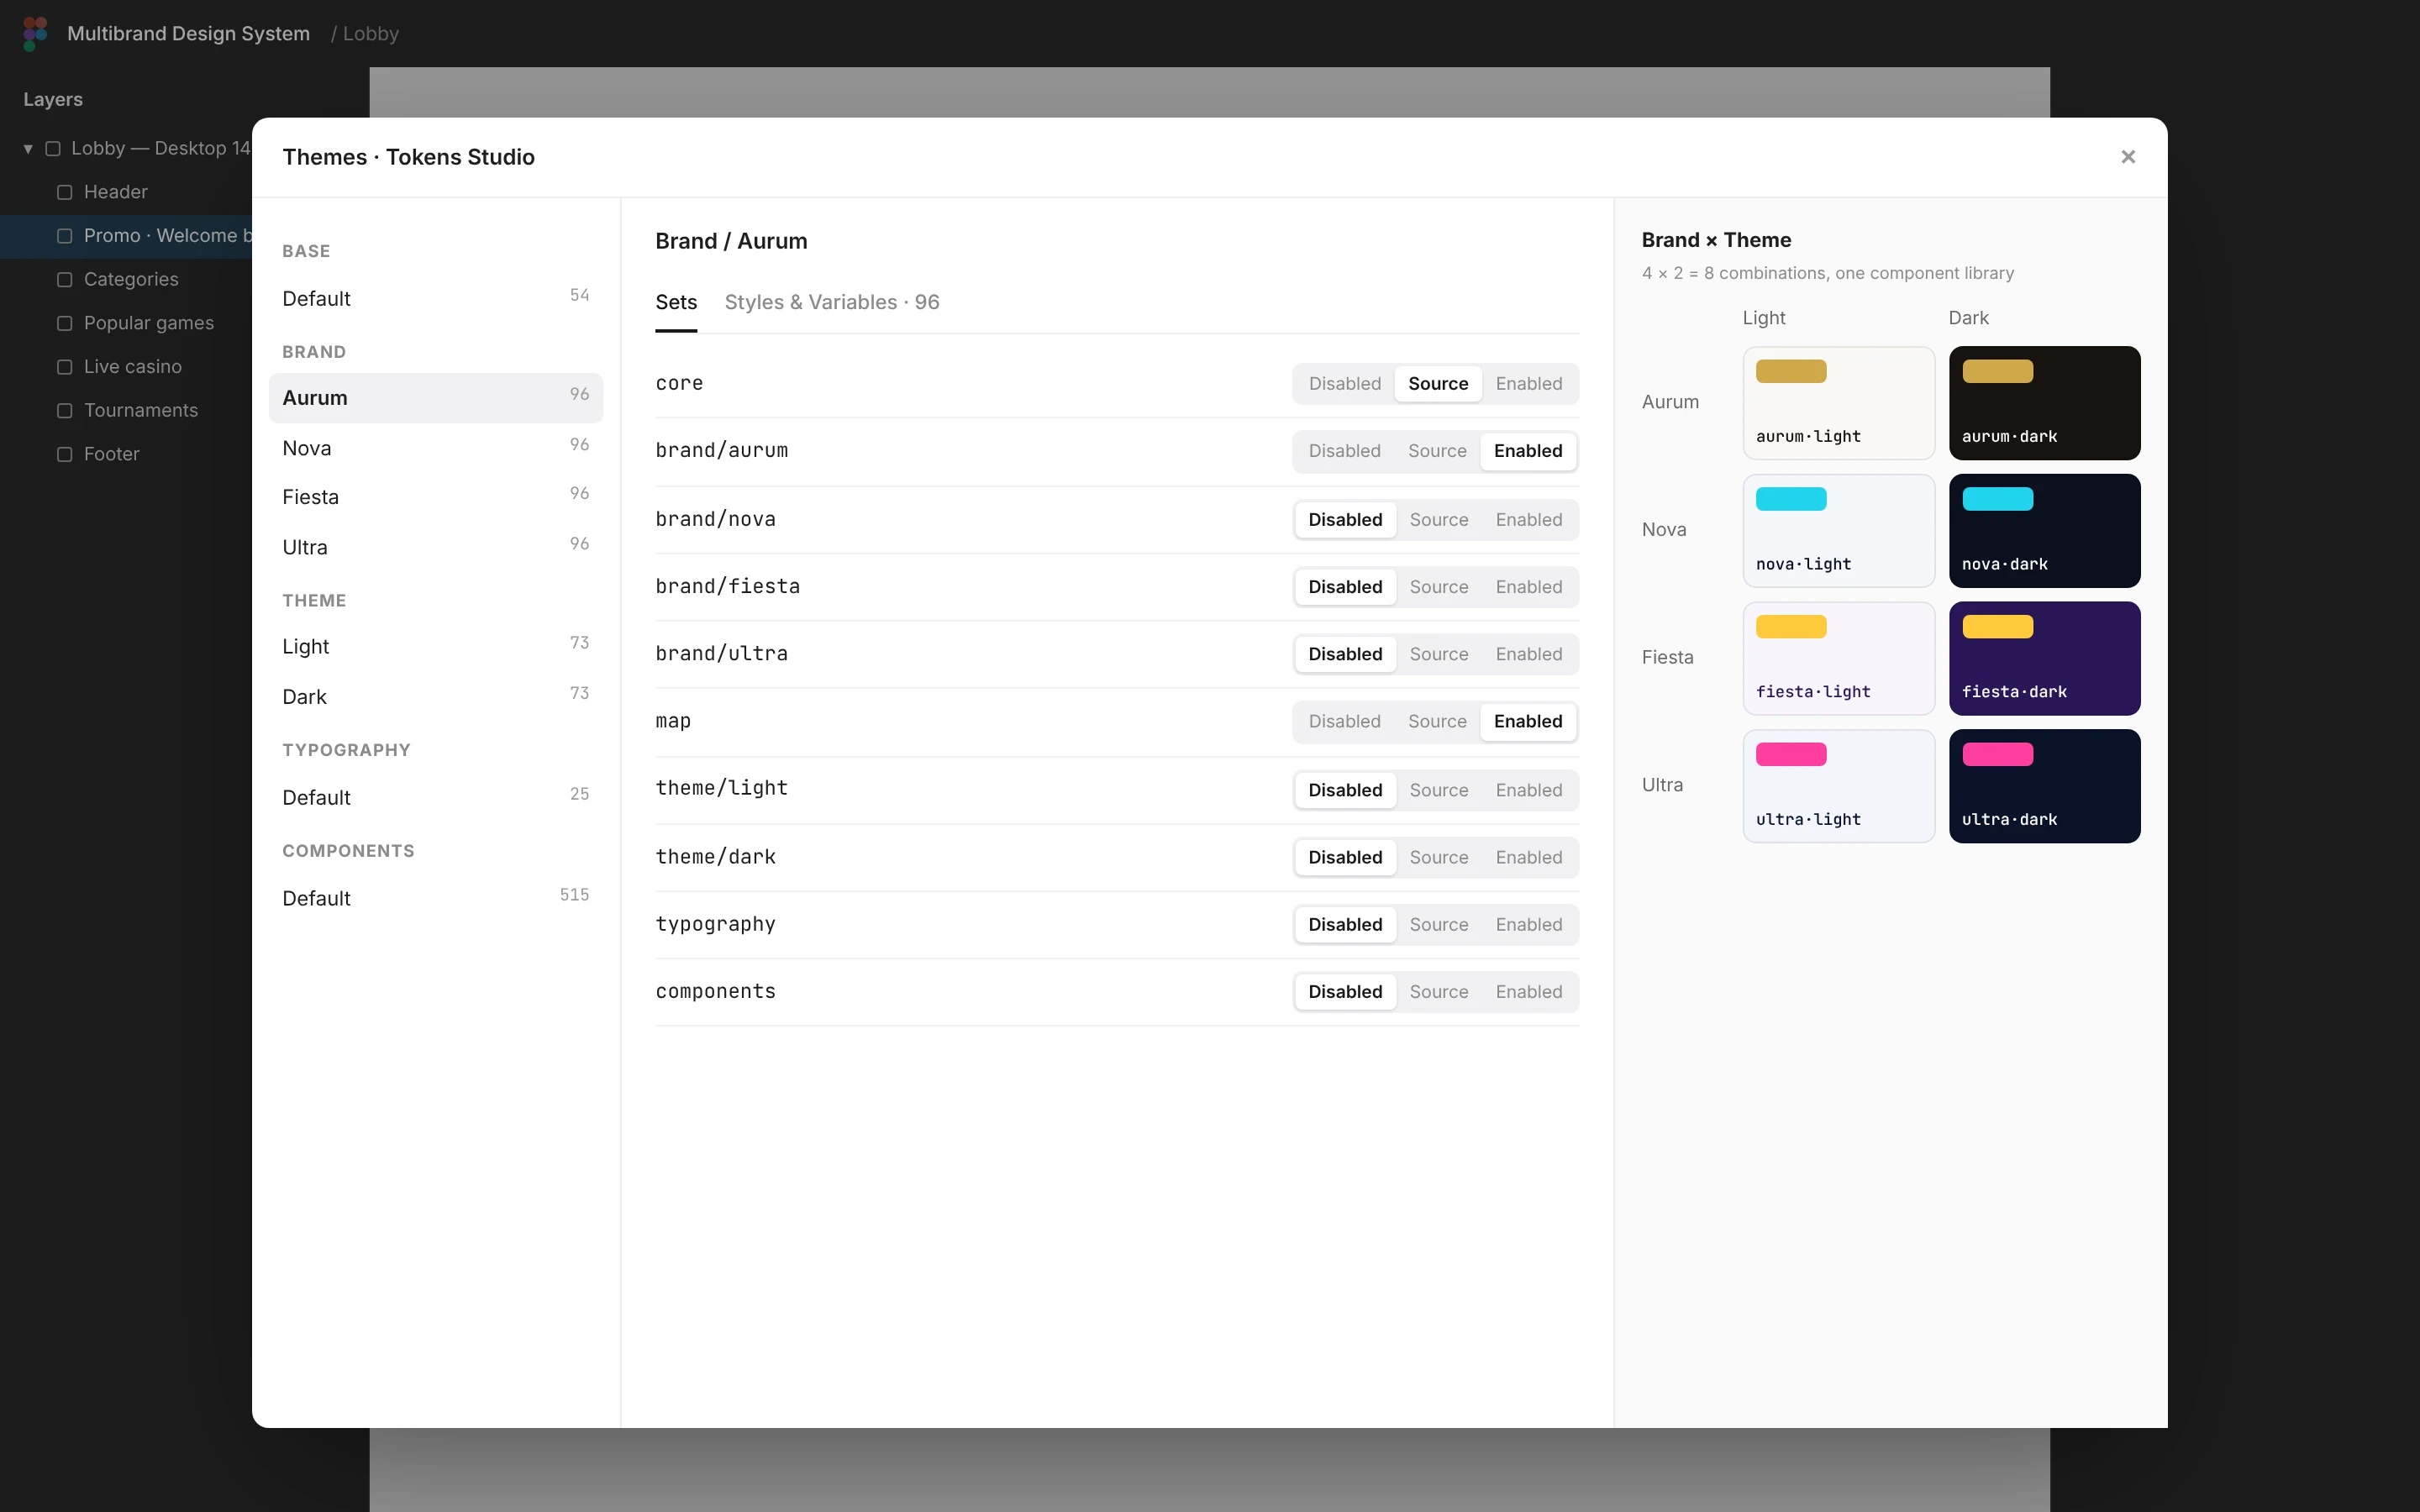This screenshot has width=2420, height=1512.
Task: Click the aurum·light combination card
Action: (x=1838, y=403)
